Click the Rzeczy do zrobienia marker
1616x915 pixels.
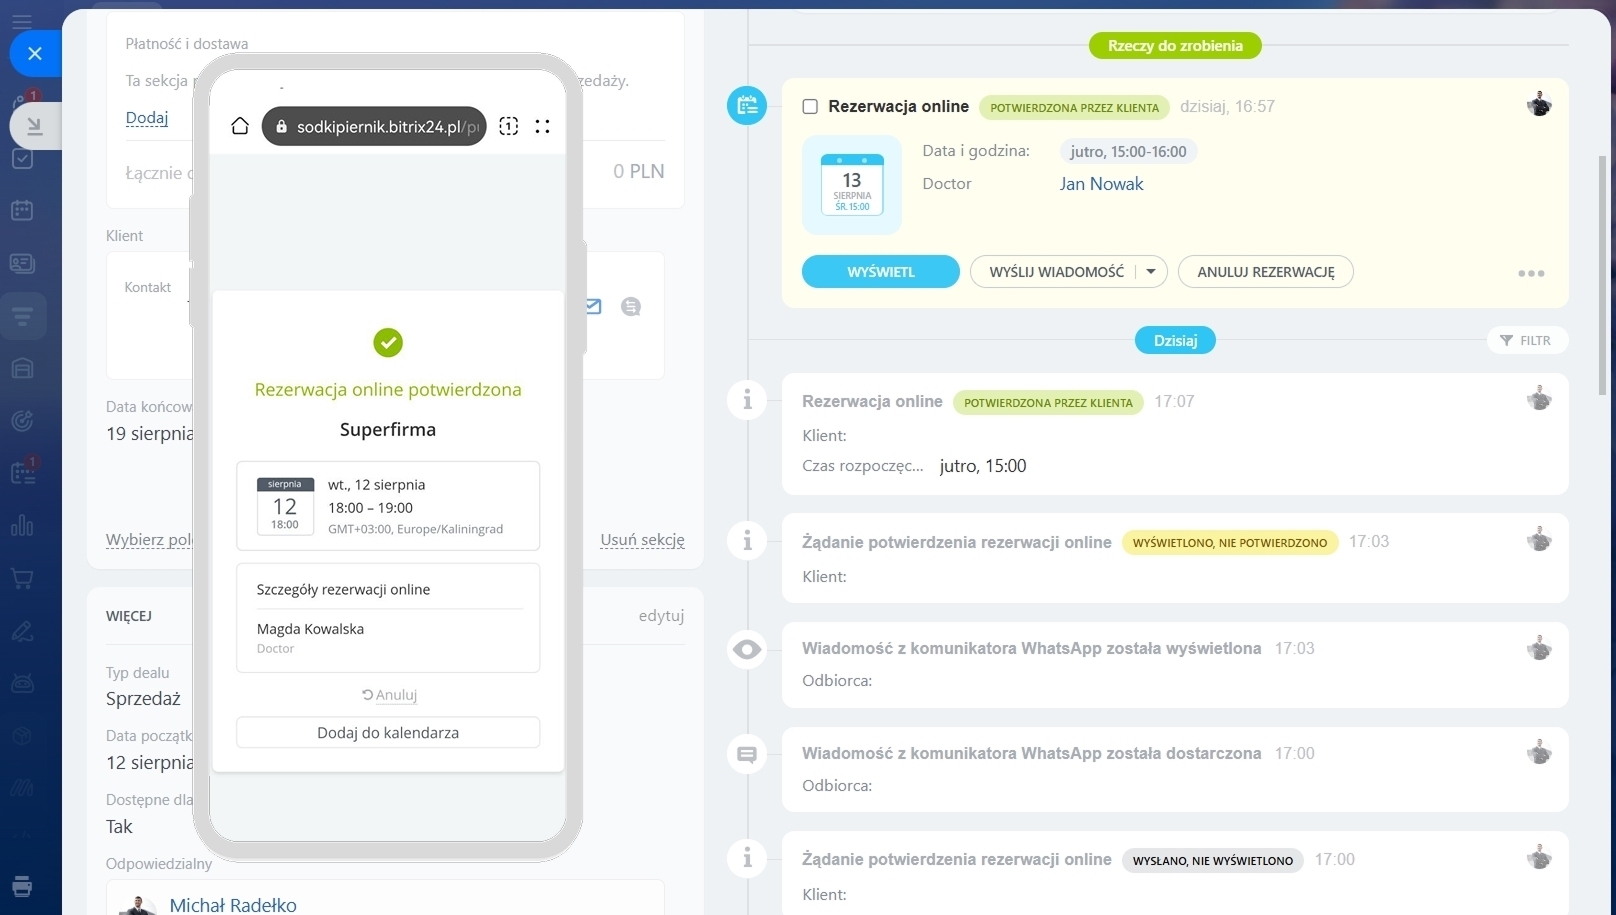click(x=1175, y=46)
